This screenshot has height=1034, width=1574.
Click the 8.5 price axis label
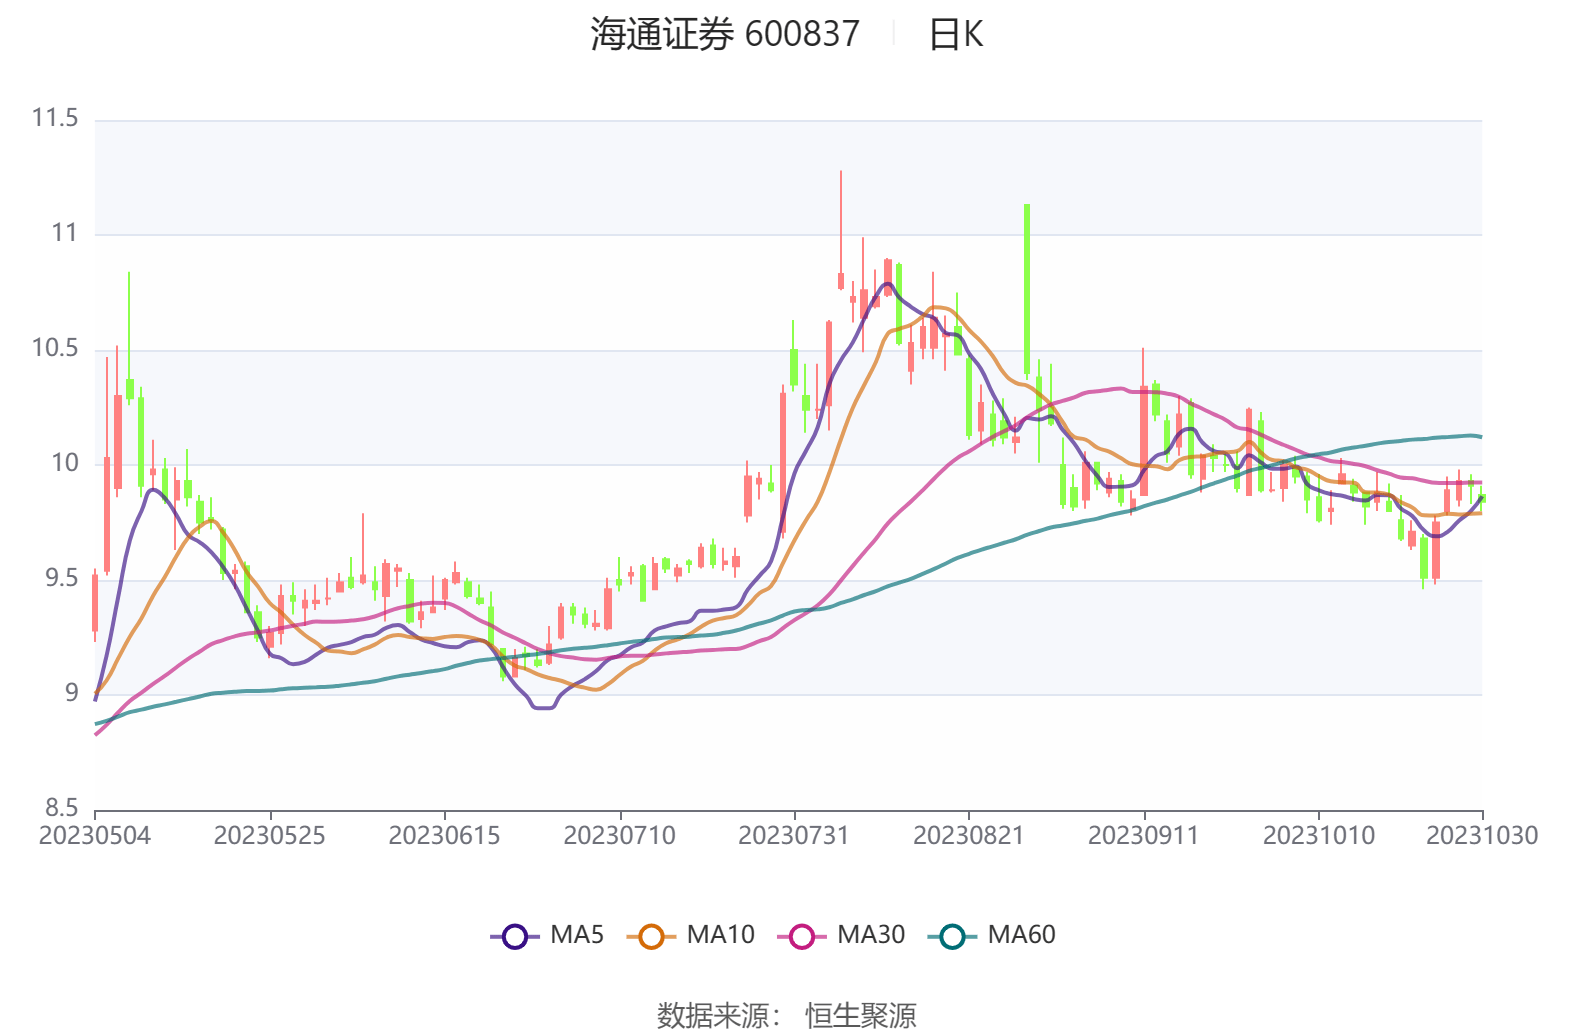61,808
